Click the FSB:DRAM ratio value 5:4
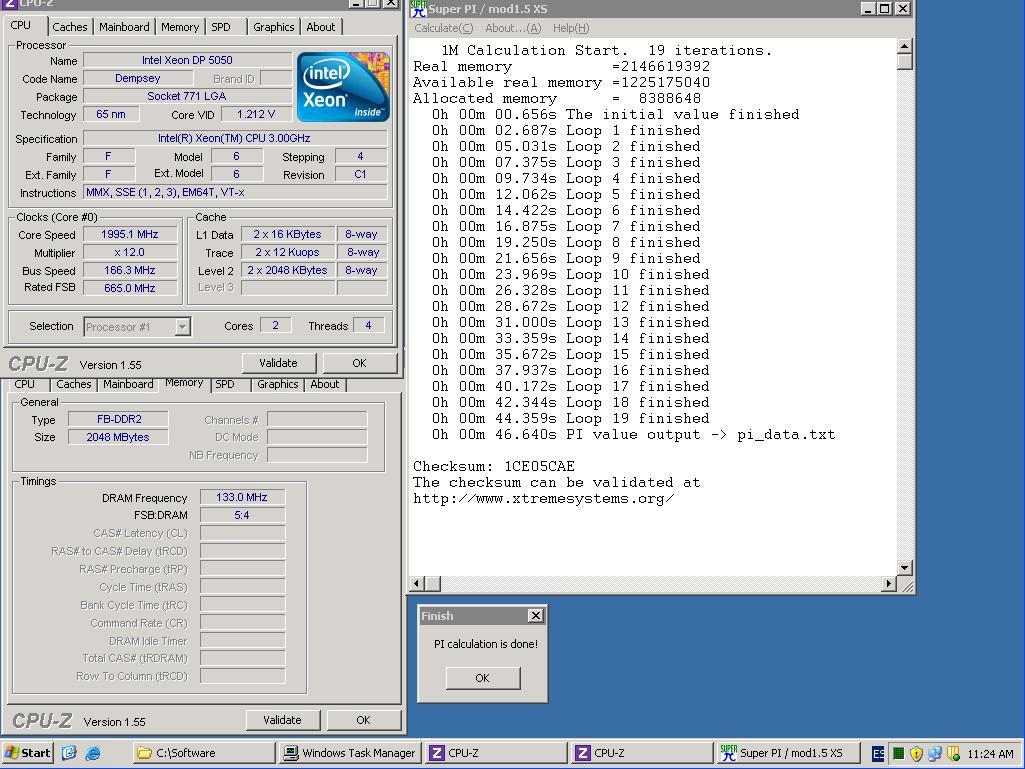1025x769 pixels. pos(242,515)
